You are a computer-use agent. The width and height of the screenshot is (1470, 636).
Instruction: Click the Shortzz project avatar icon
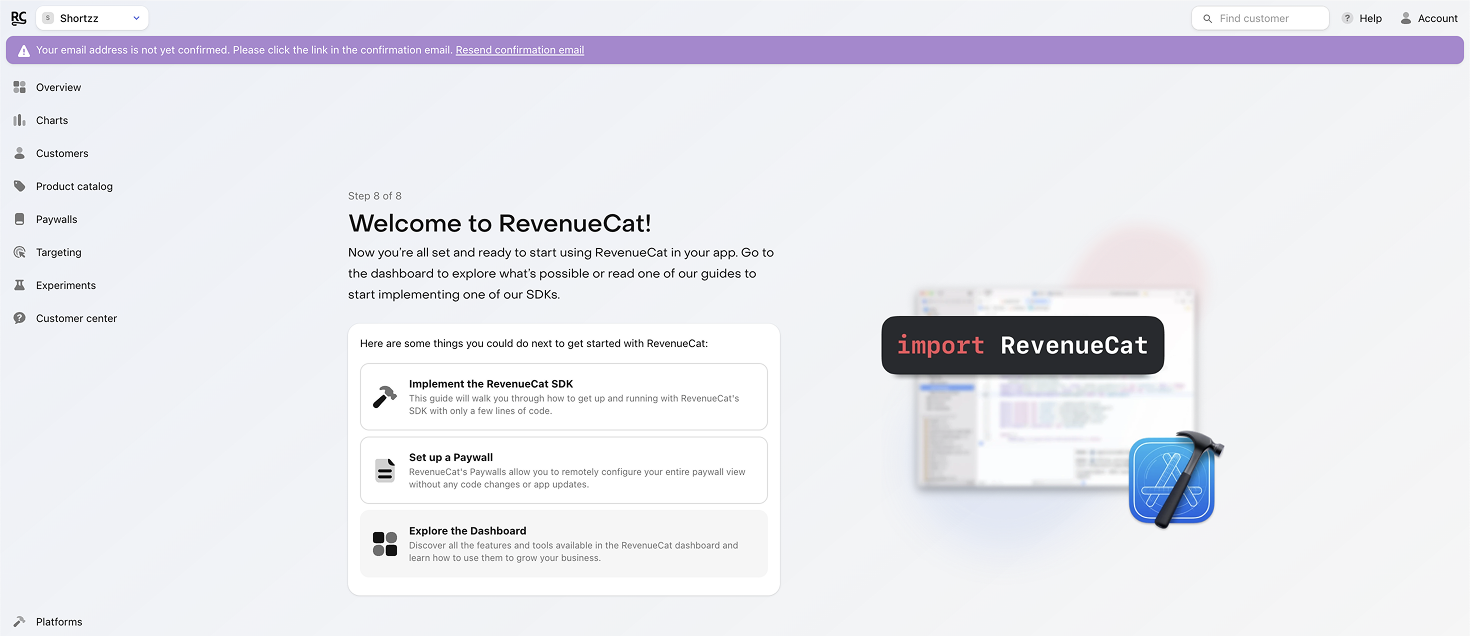(48, 18)
